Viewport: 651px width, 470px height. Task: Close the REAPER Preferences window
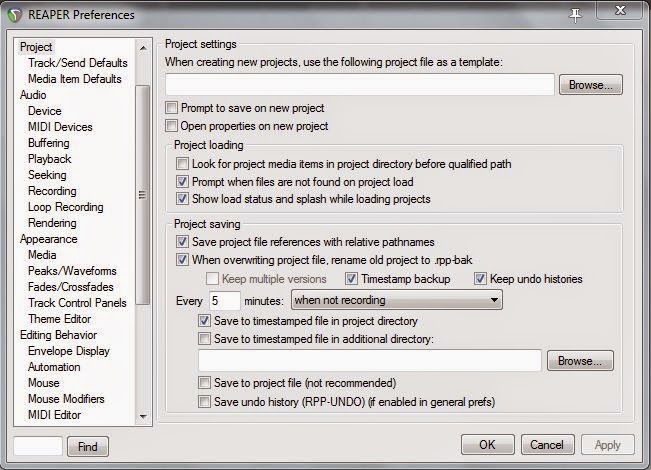620,10
